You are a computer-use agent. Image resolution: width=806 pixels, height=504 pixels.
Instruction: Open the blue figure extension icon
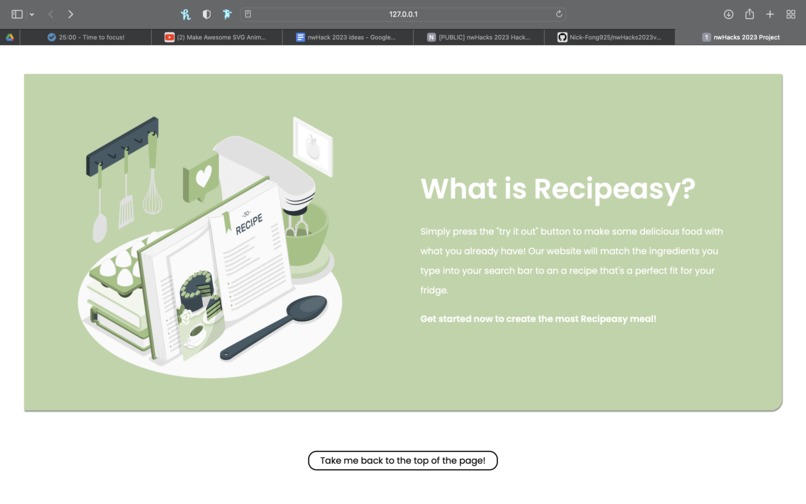pyautogui.click(x=227, y=14)
